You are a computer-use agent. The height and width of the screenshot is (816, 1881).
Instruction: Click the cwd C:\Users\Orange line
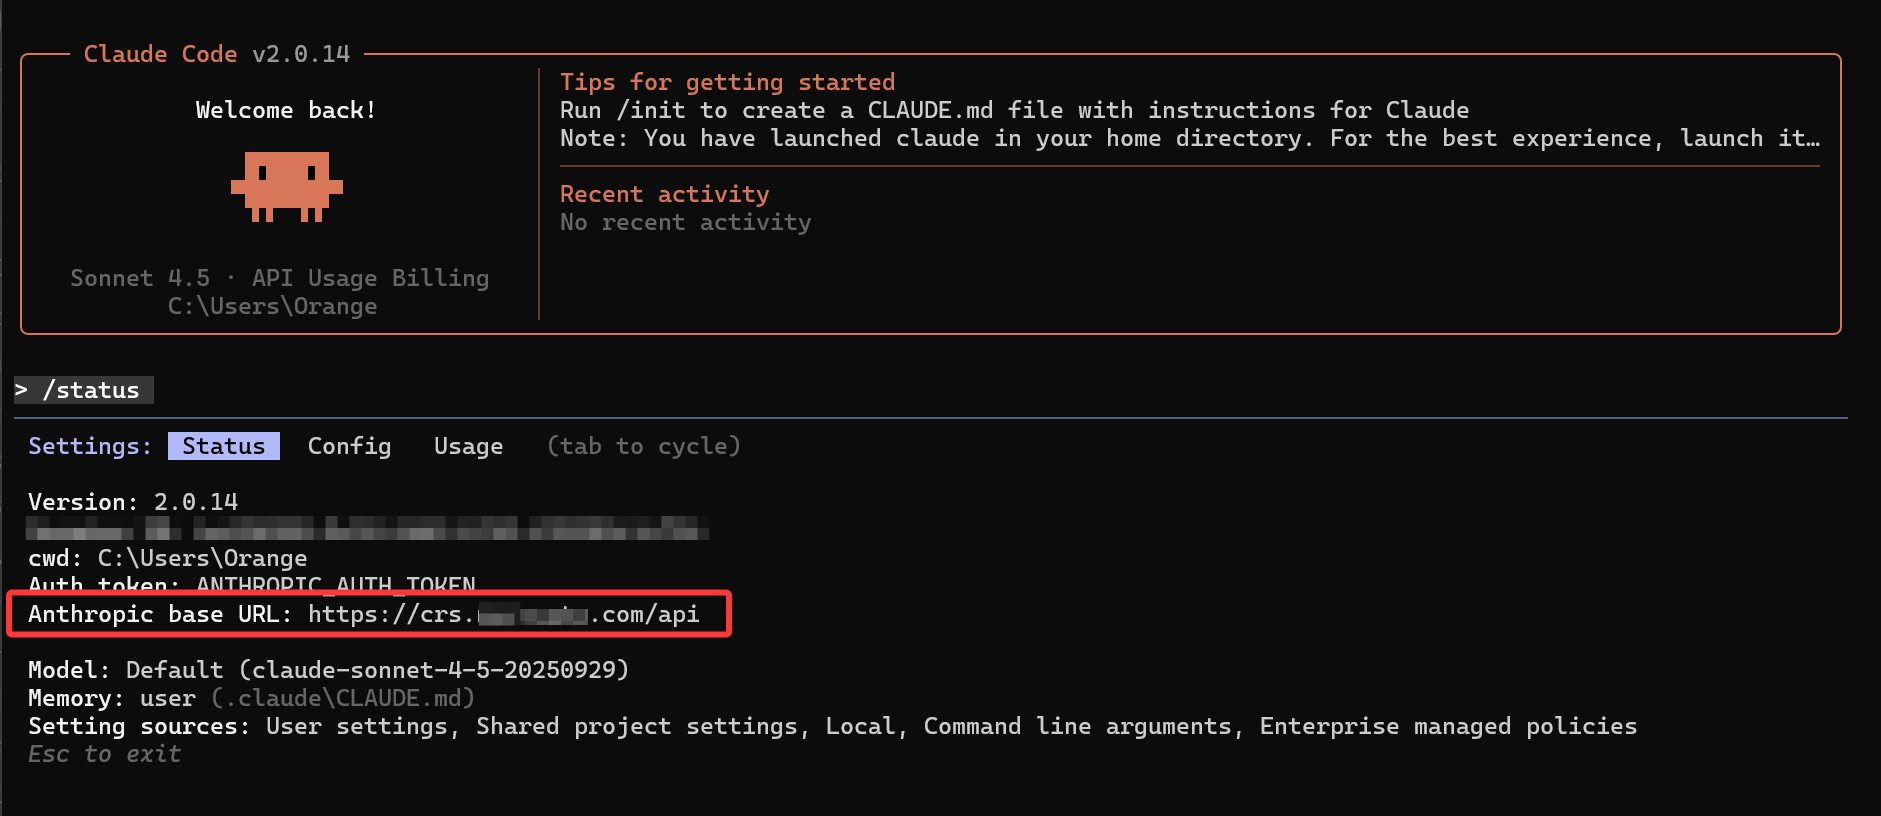[x=168, y=558]
